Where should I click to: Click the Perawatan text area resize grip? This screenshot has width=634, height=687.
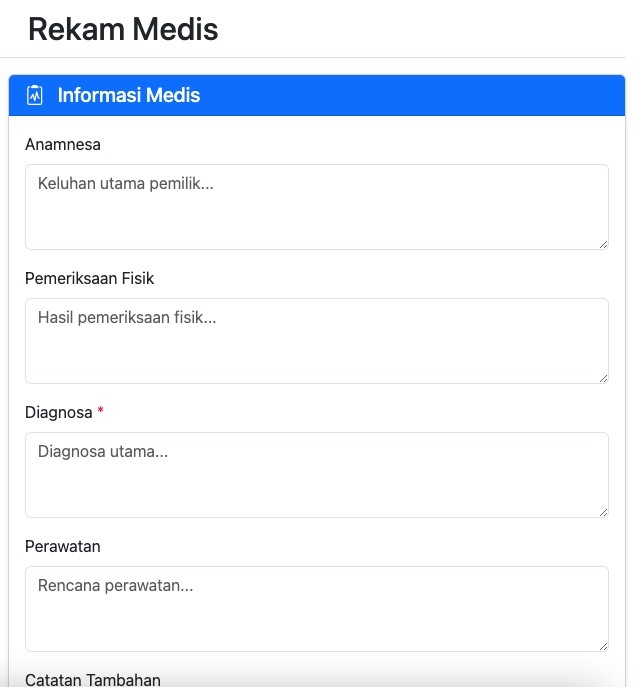[603, 646]
